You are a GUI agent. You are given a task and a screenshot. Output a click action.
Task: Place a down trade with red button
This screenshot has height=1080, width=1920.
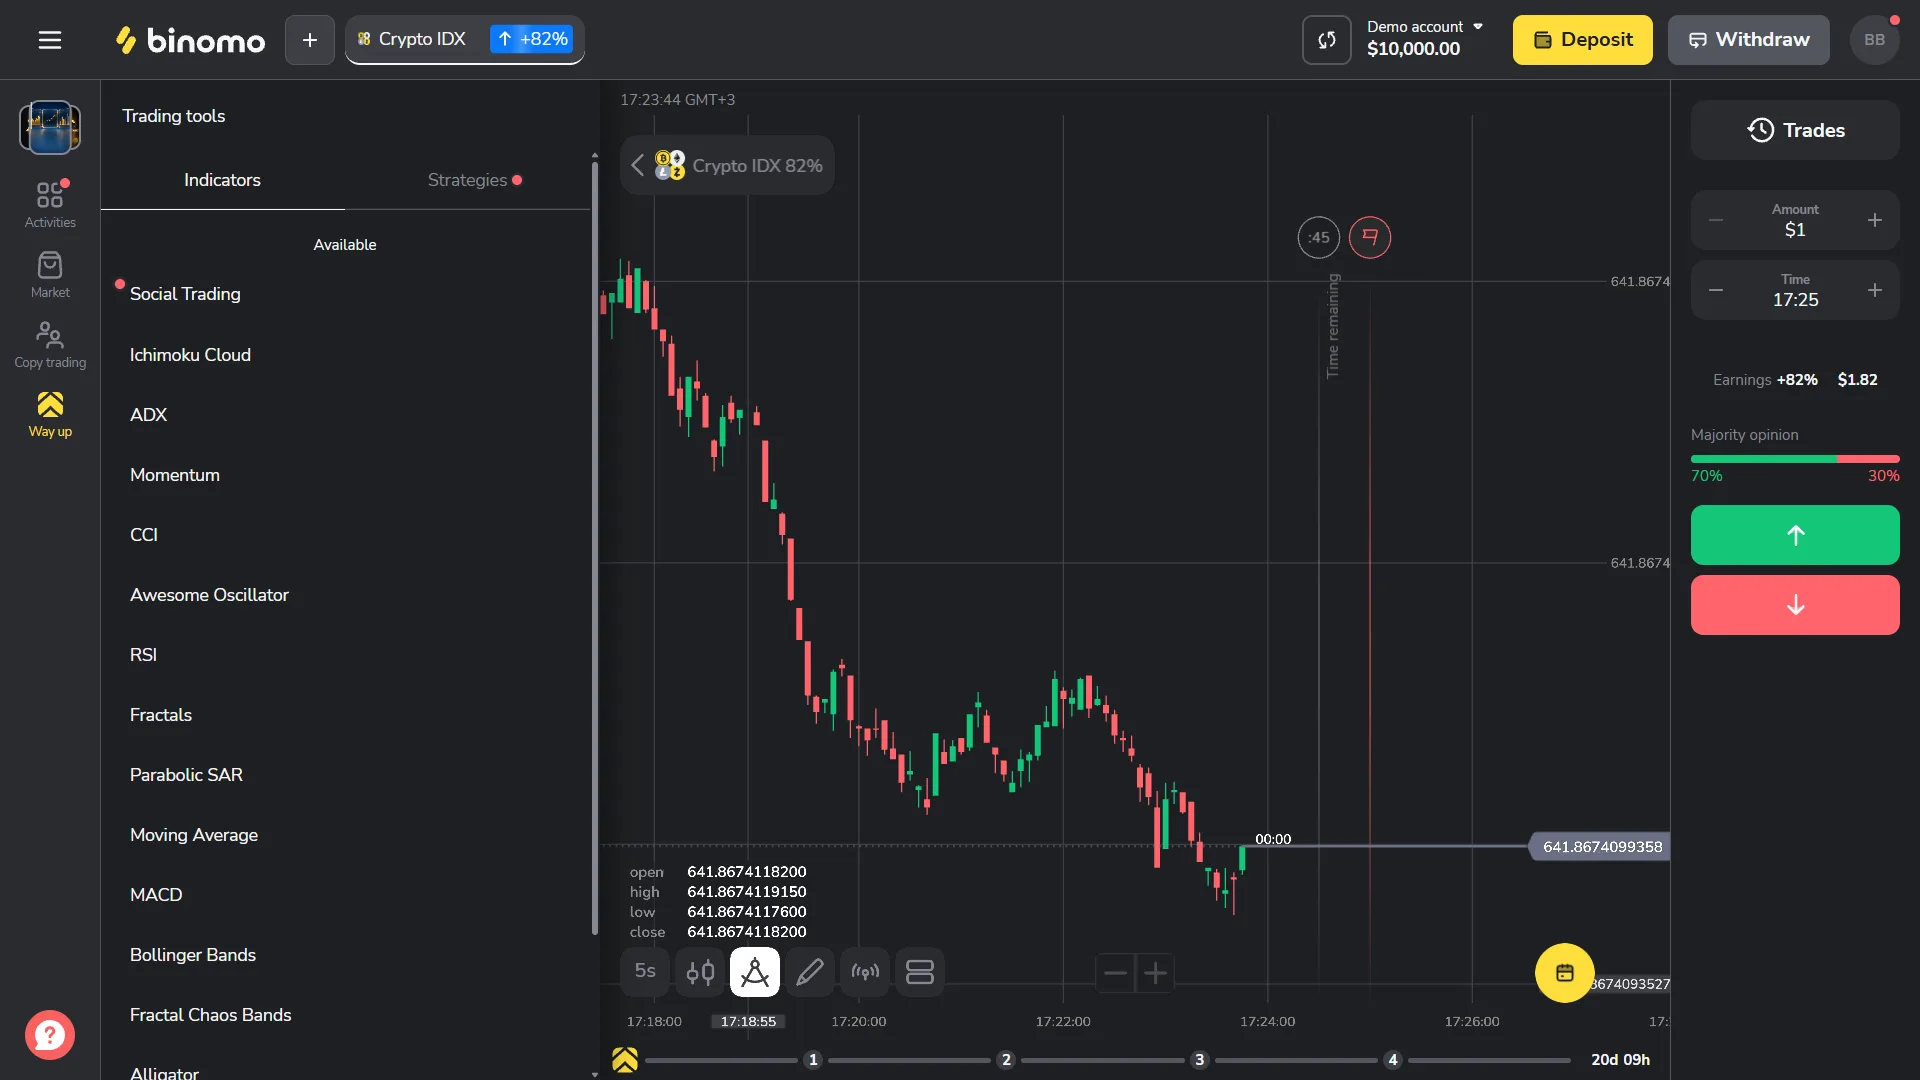click(1795, 605)
